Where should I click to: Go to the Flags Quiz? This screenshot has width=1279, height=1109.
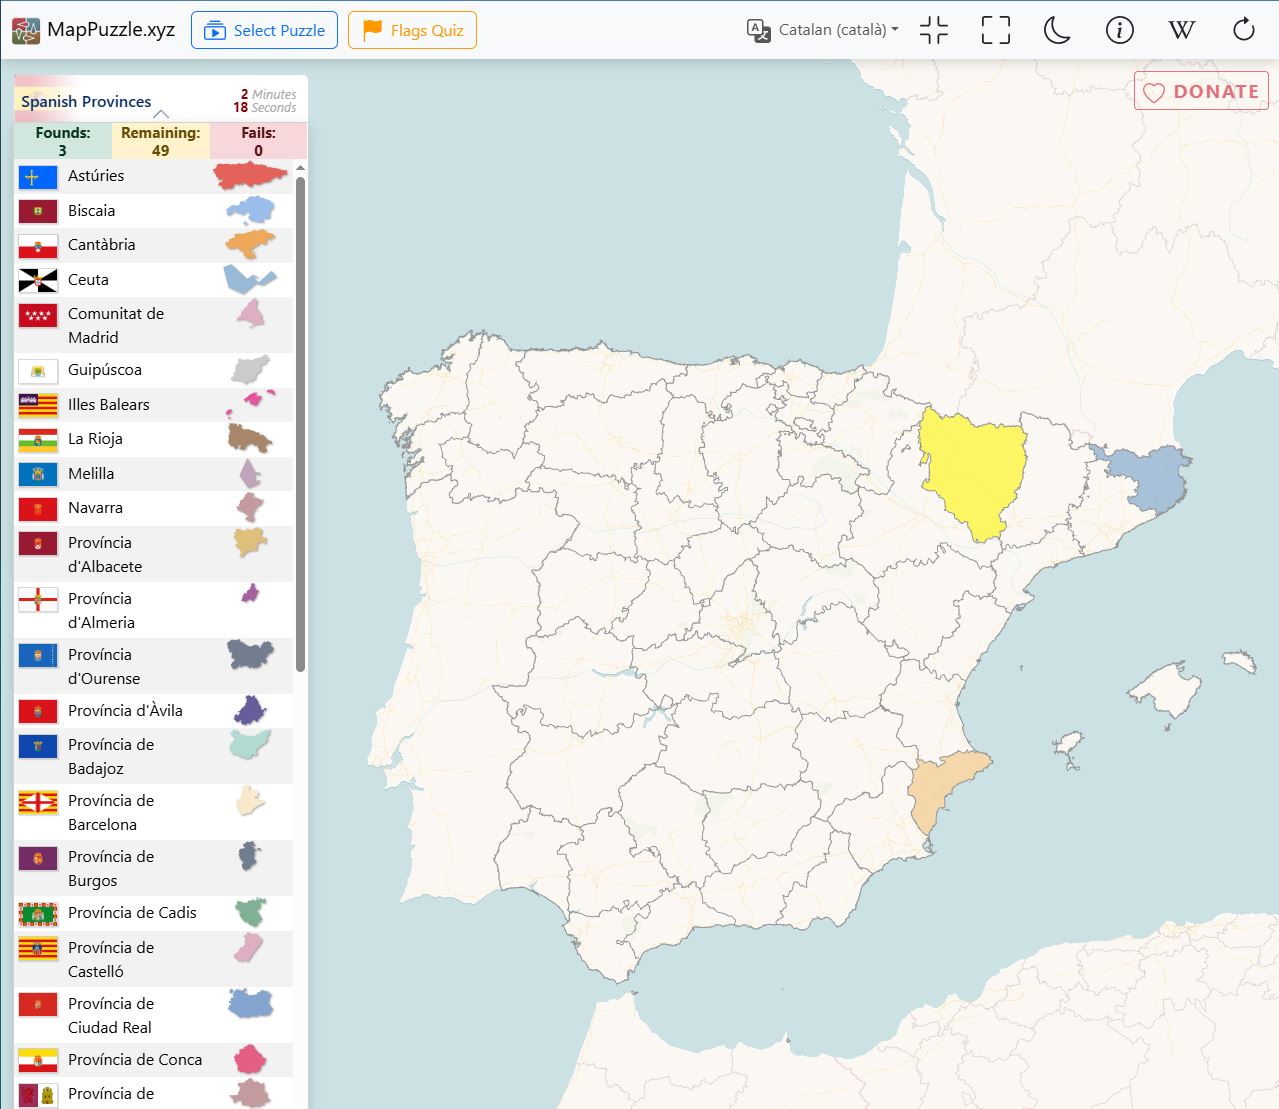[x=412, y=30]
